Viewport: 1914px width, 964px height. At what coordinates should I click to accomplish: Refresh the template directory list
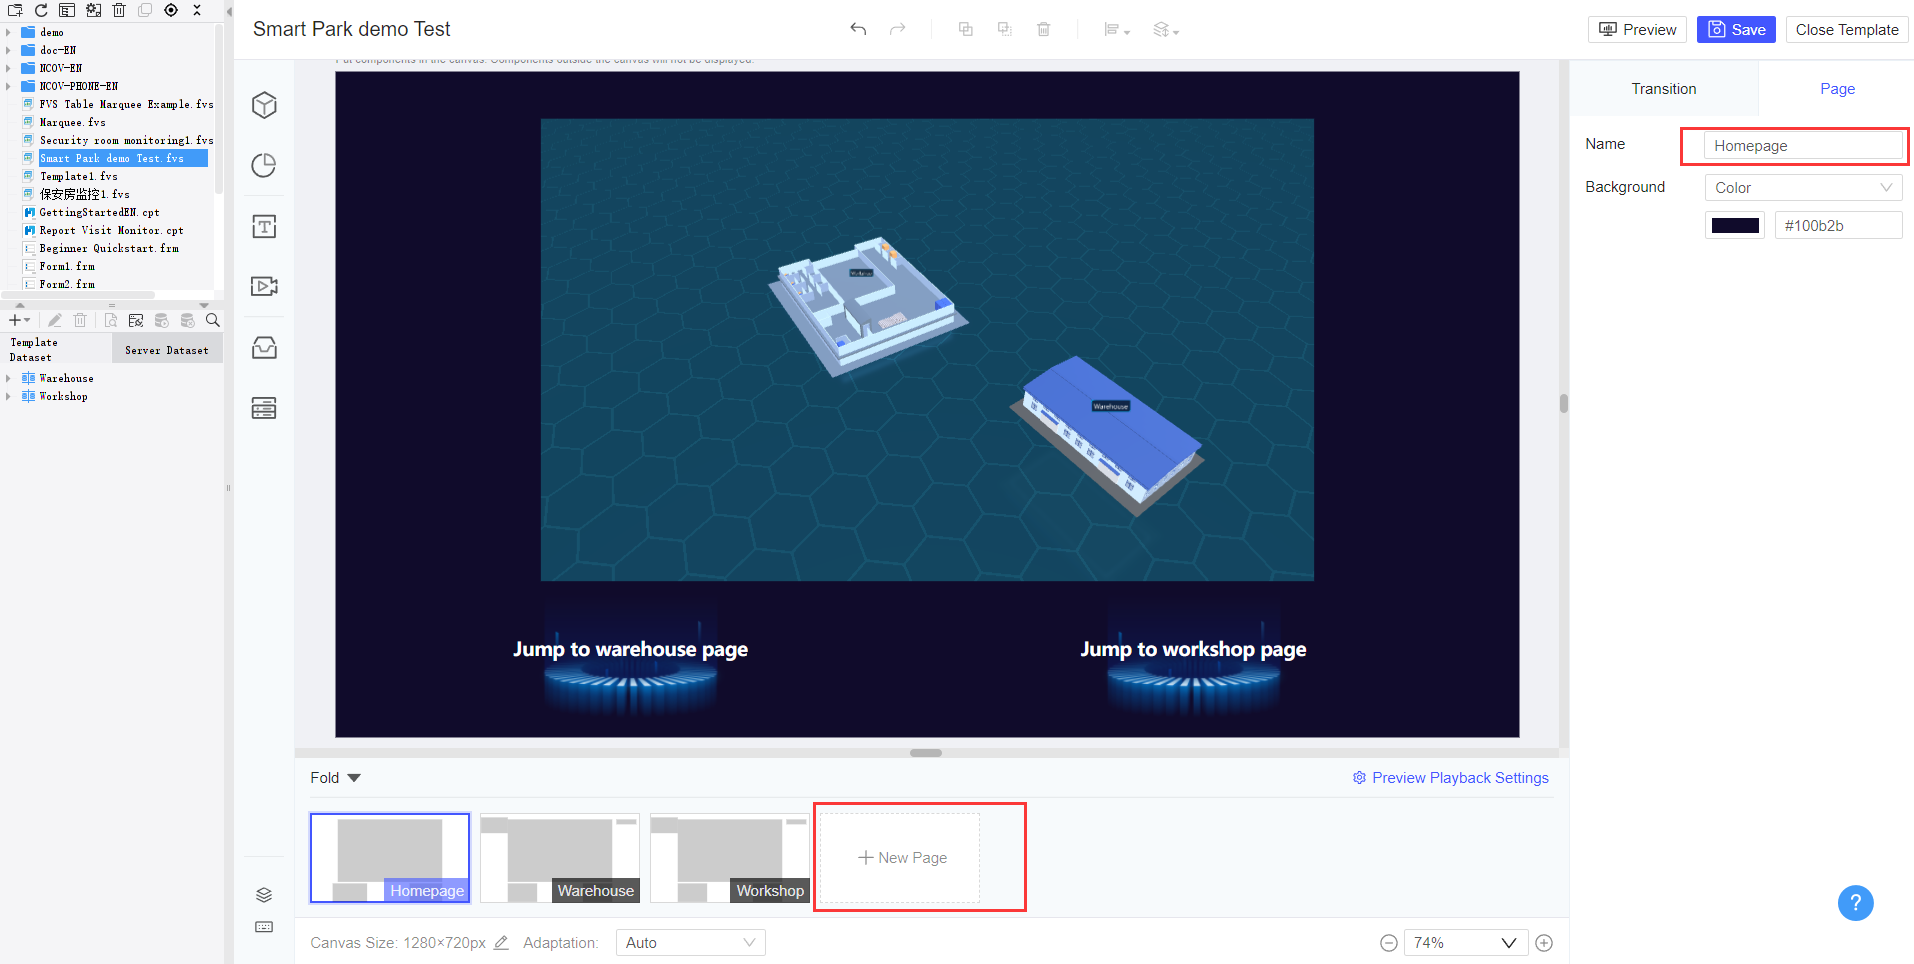tap(40, 10)
